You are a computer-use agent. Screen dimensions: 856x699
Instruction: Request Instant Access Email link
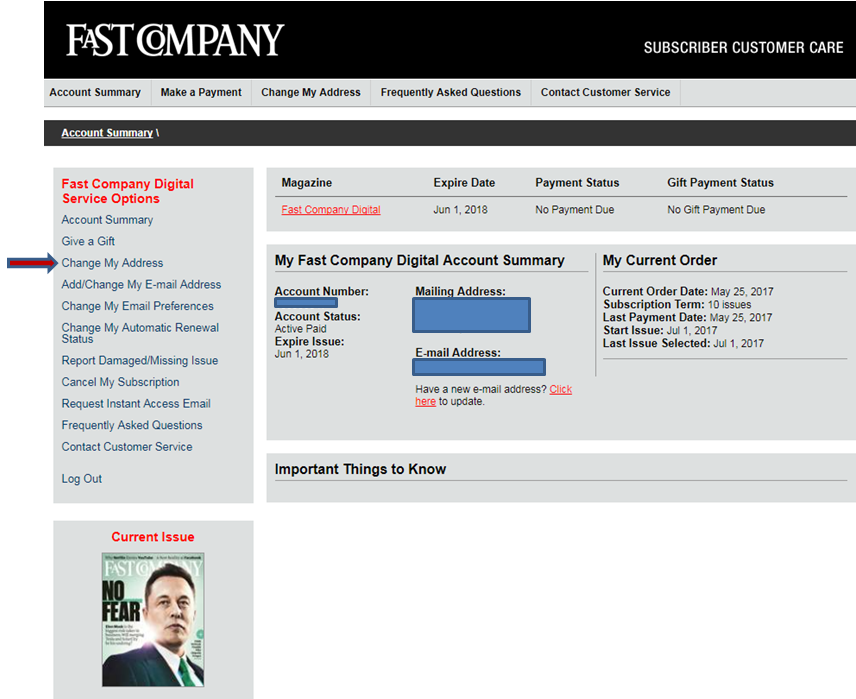136,404
